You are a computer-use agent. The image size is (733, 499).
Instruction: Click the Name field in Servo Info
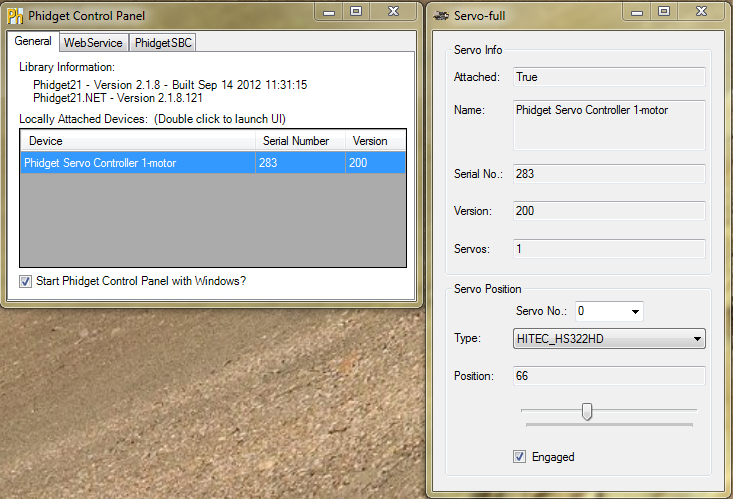tap(609, 125)
